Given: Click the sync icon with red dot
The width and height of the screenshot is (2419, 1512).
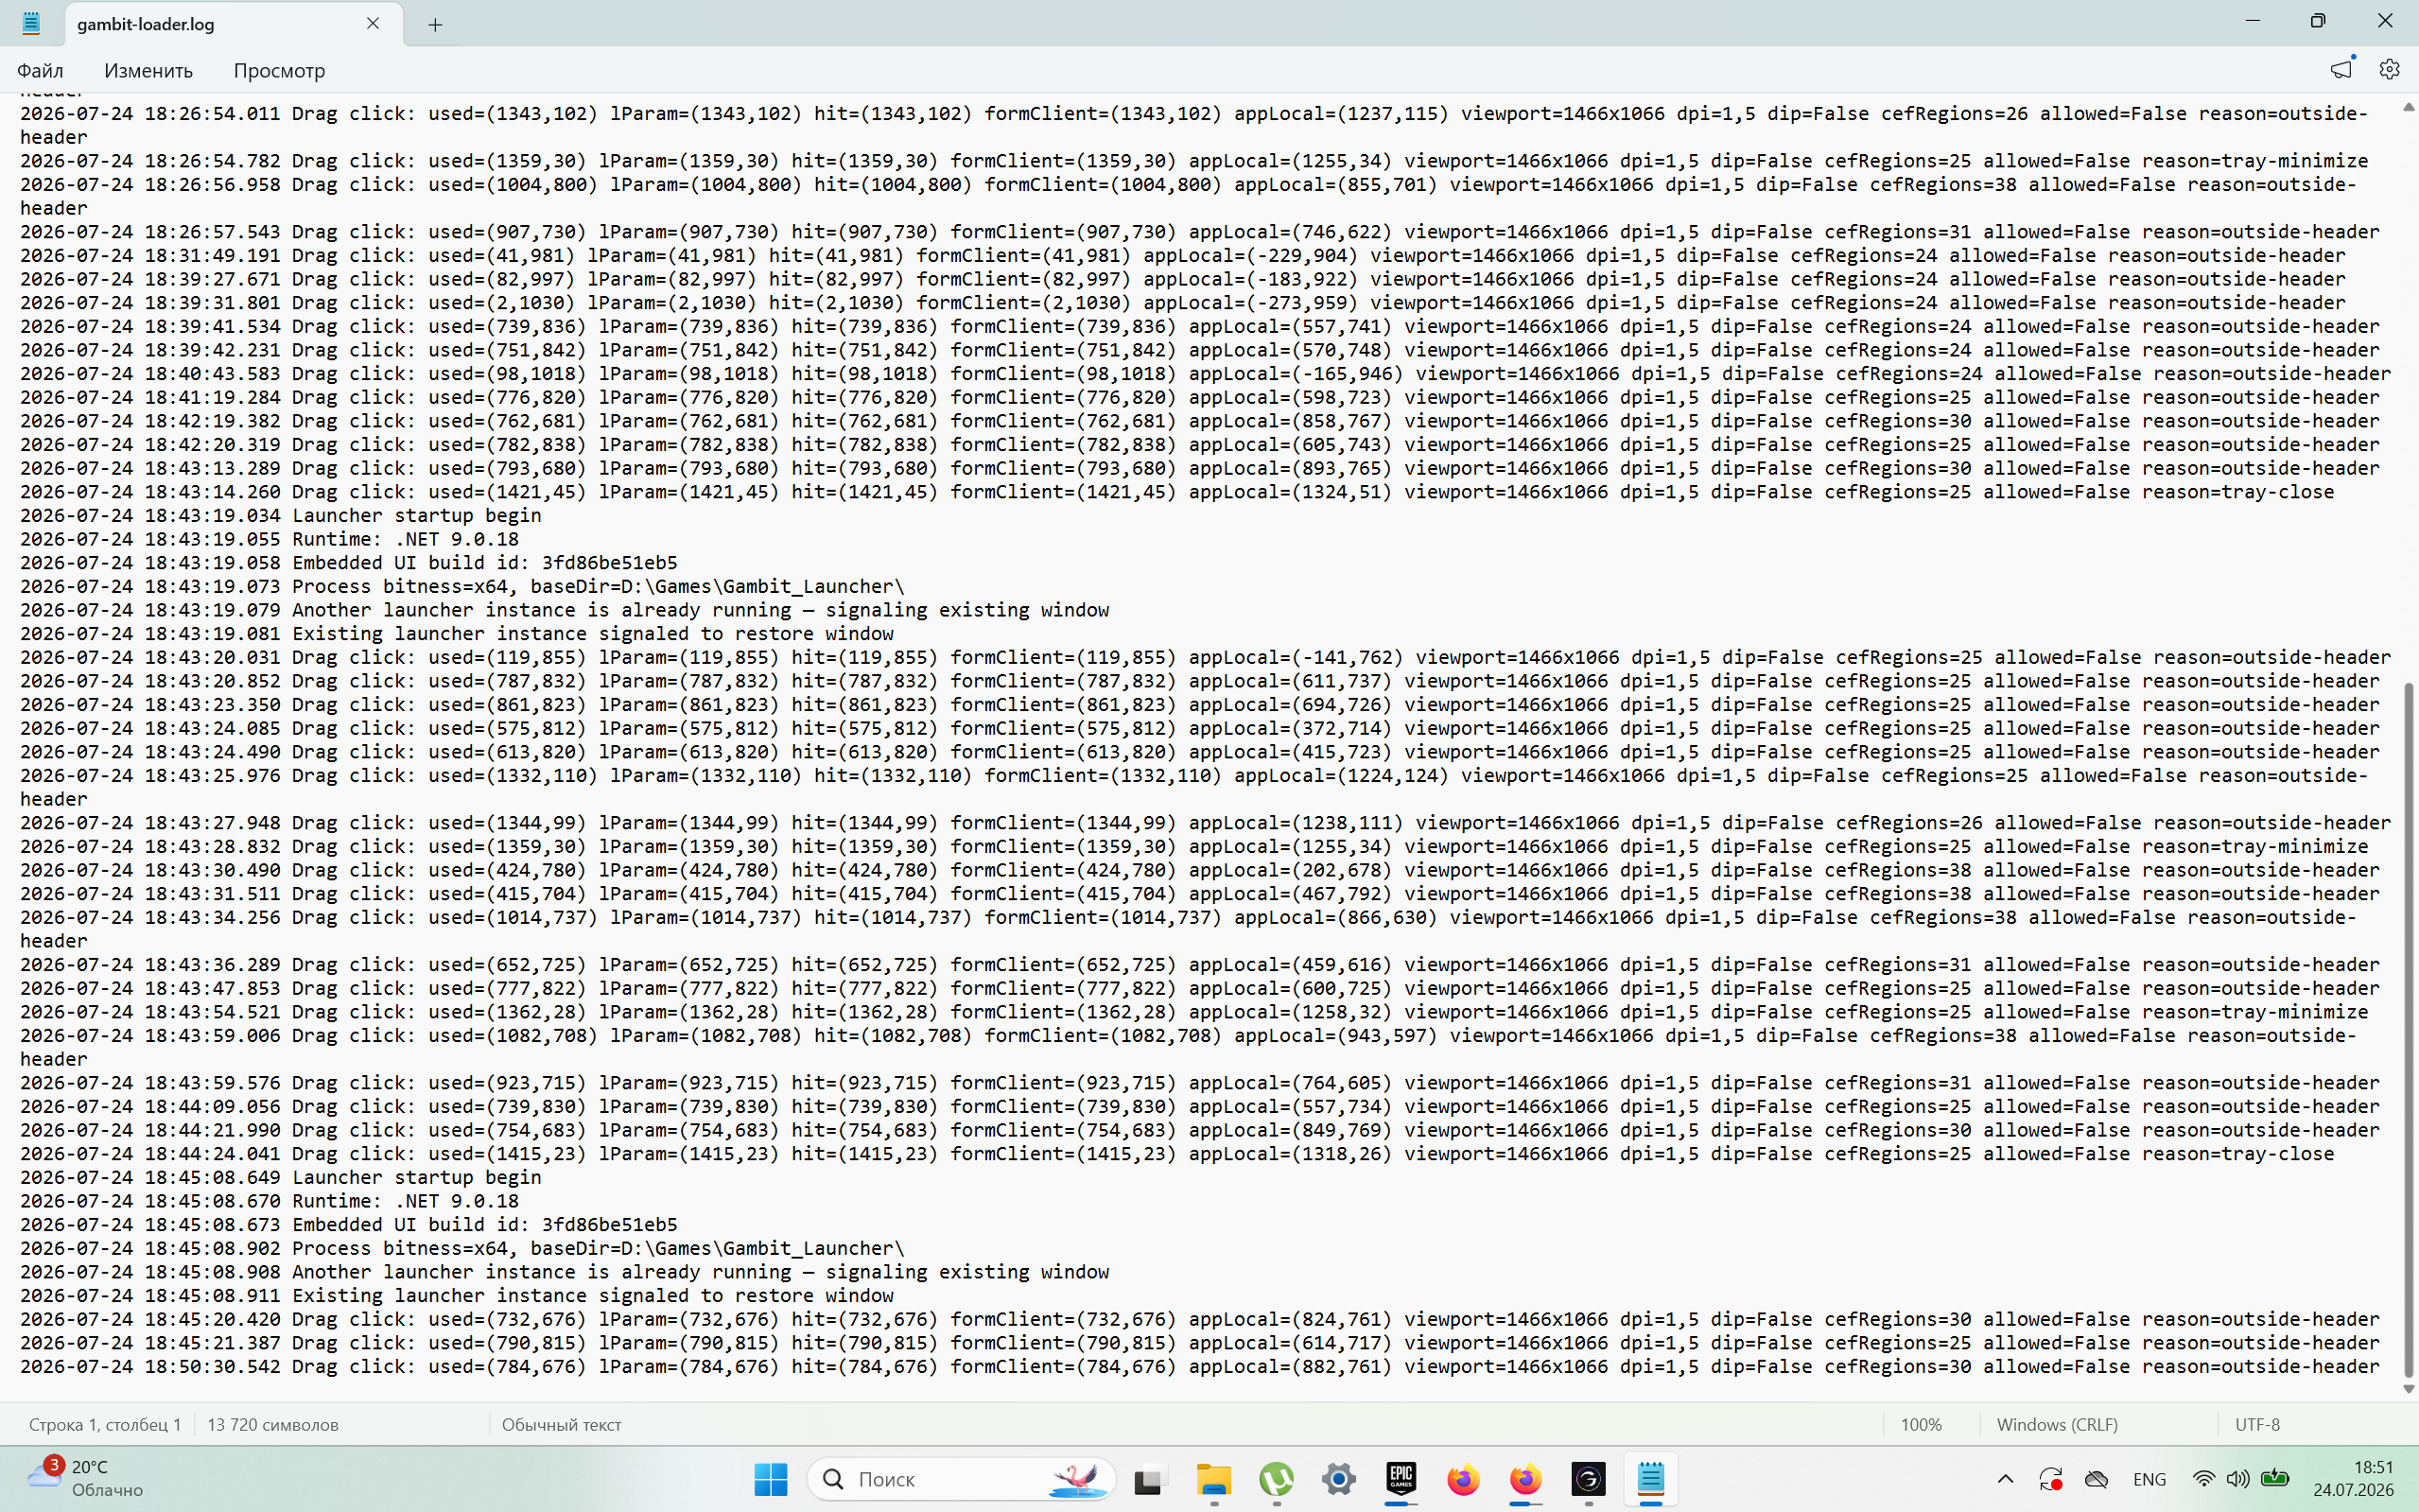Looking at the screenshot, I should click(2050, 1478).
